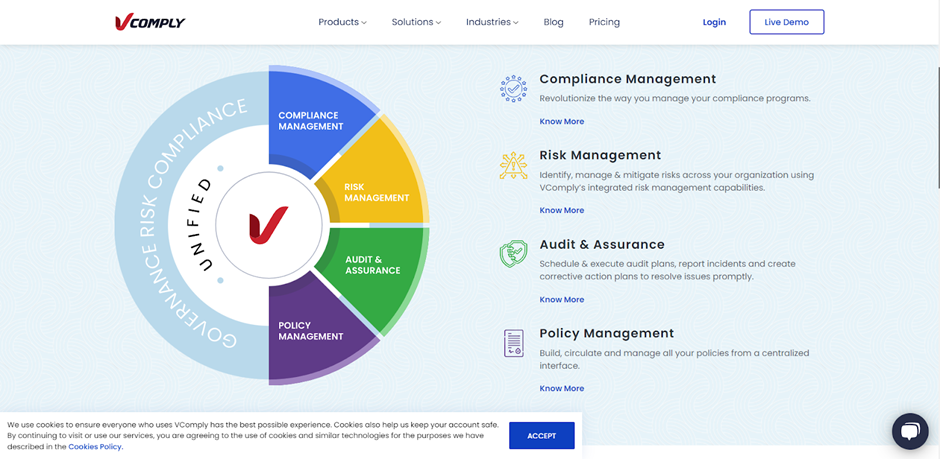Click the Live Demo button
The image size is (940, 459).
787,22
